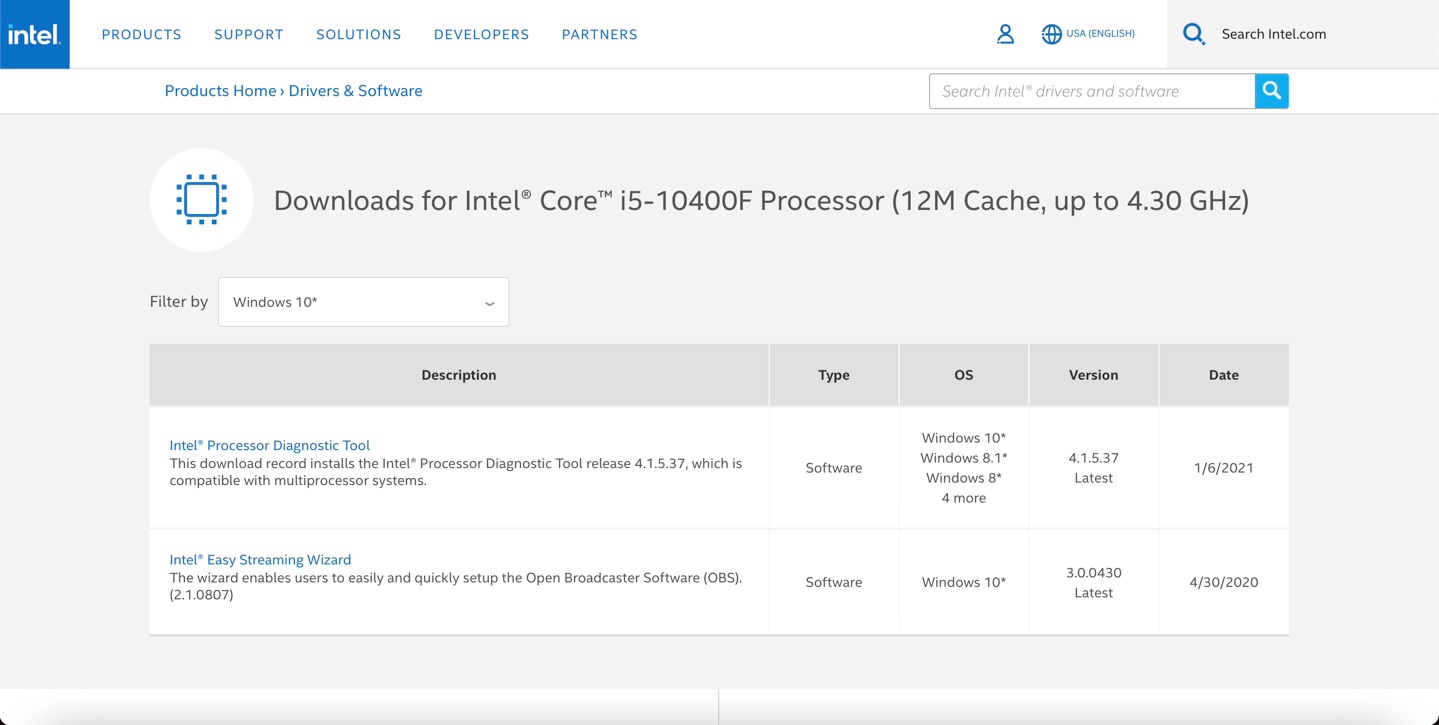The image size is (1439, 725).
Task: Click the processor chip icon
Action: (x=201, y=200)
